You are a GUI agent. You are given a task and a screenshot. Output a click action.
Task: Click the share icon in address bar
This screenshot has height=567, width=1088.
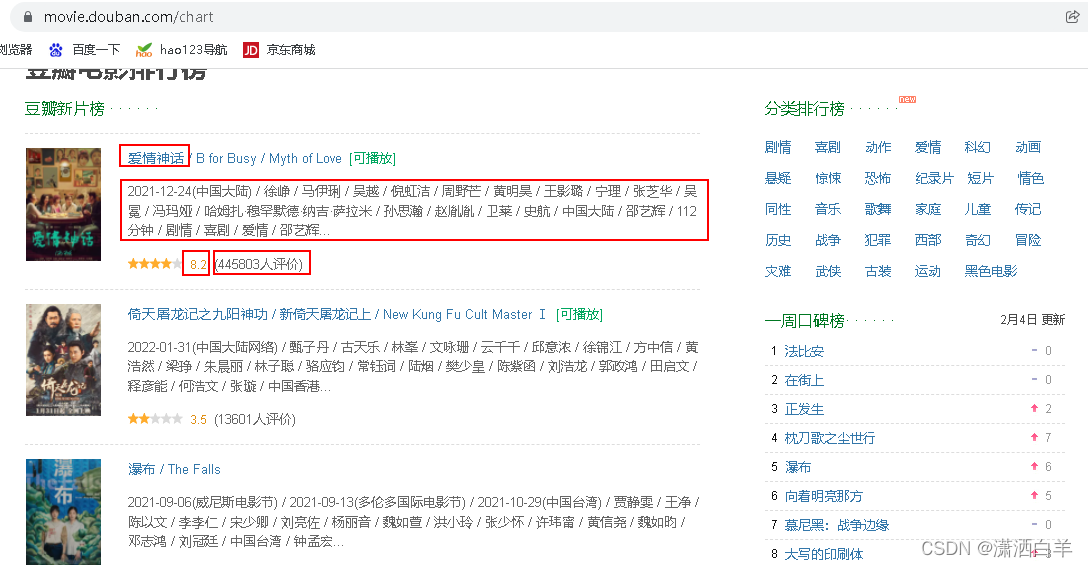[x=1072, y=17]
